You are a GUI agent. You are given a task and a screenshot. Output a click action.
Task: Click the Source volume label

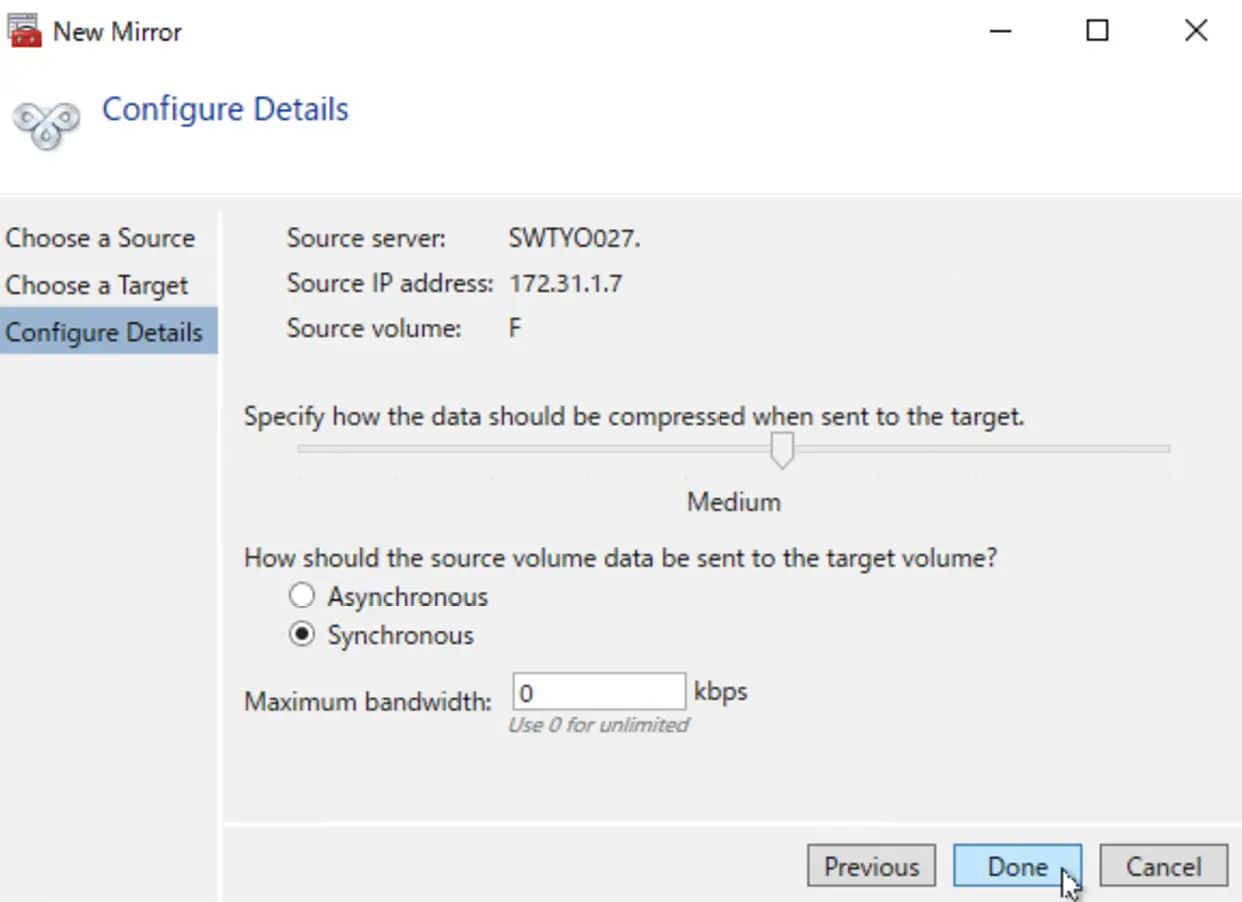(x=374, y=328)
